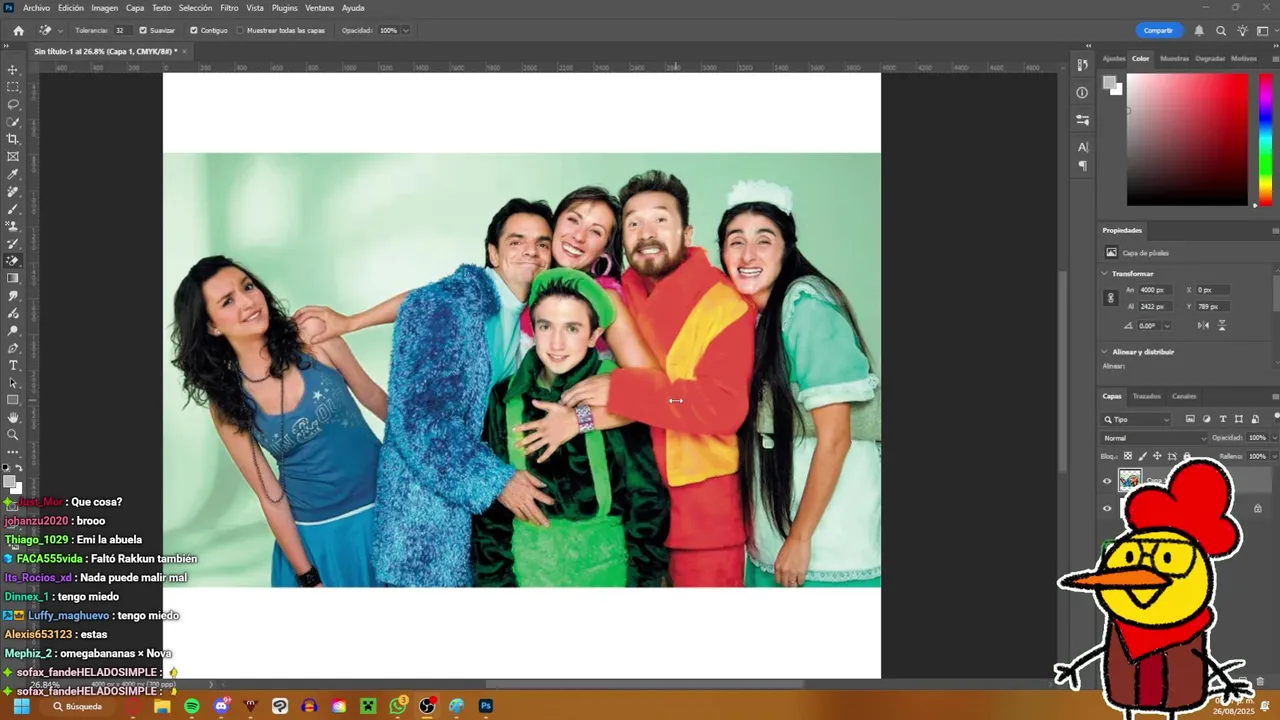Open Spotify from the taskbar
Viewport: 1280px width, 720px height.
point(191,706)
